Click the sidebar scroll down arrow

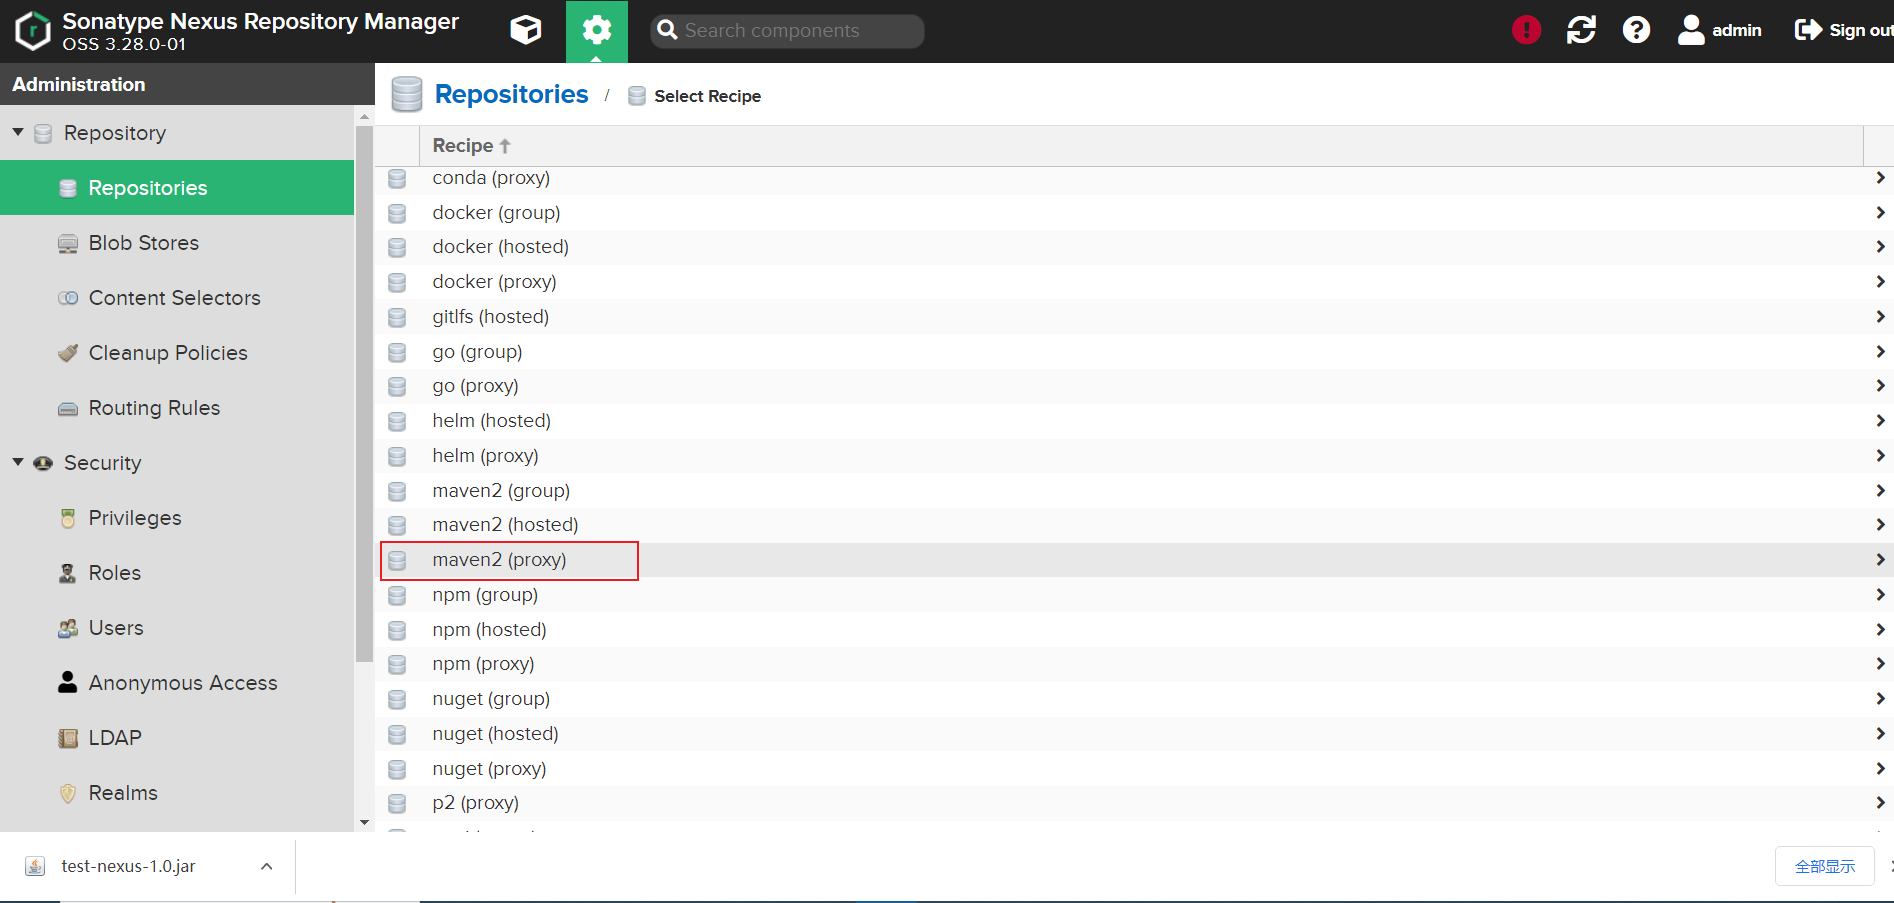click(x=364, y=822)
